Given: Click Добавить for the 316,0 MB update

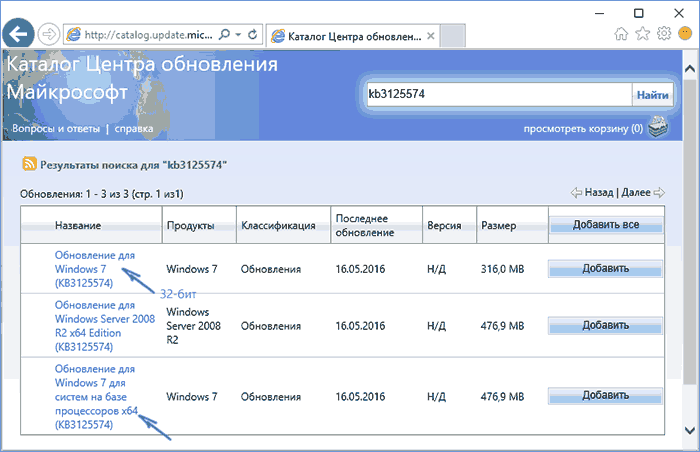Looking at the screenshot, I should 605,269.
